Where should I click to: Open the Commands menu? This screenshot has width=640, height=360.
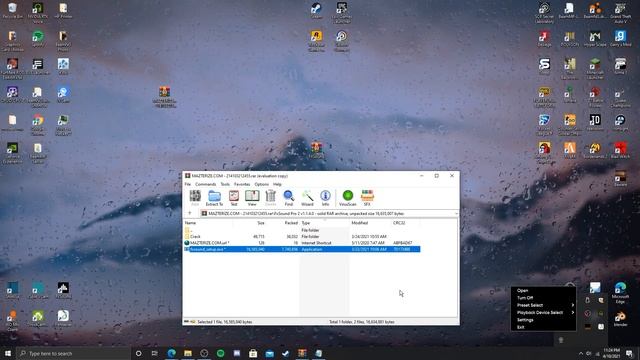205,184
